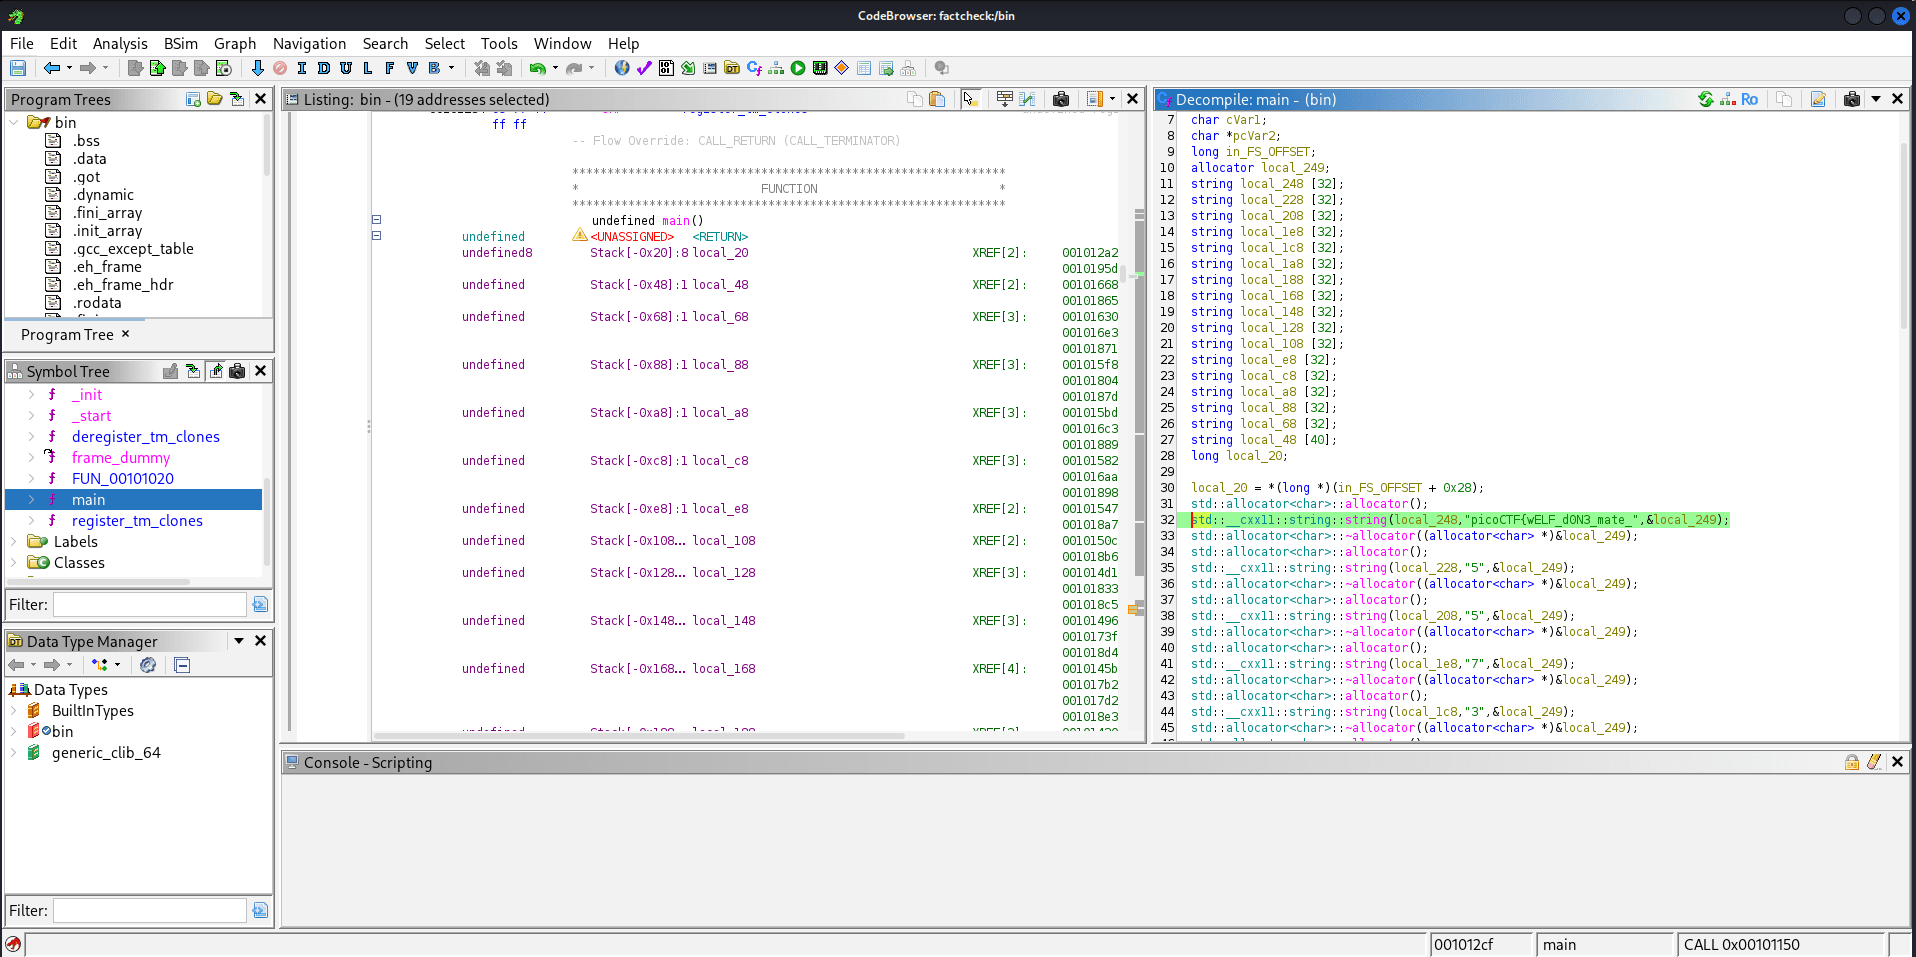
Task: Click the green play Script Manager icon
Action: (798, 68)
